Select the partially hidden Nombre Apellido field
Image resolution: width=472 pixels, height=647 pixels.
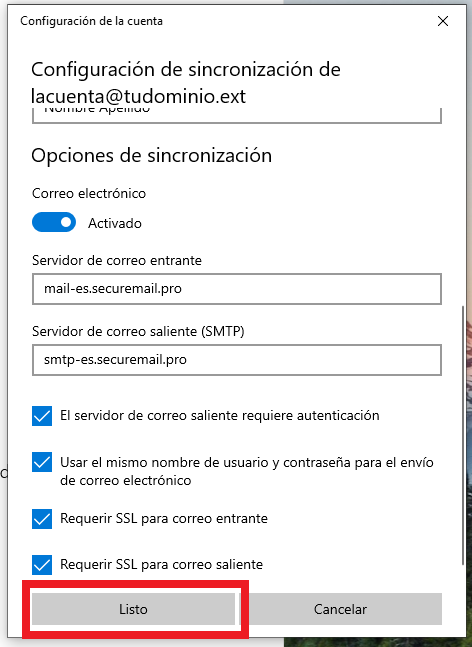pos(237,116)
